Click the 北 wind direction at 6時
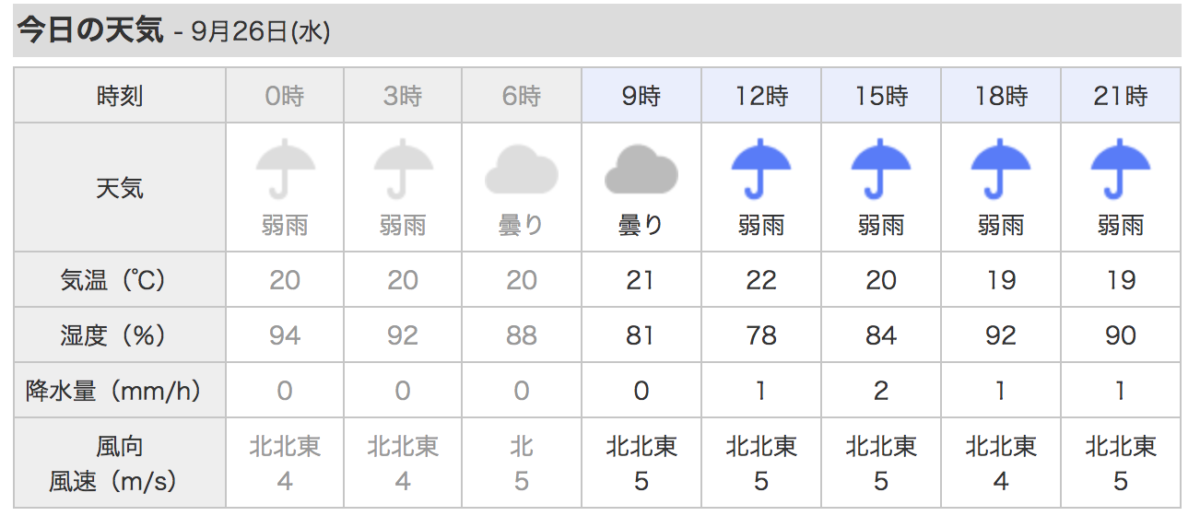This screenshot has height=516, width=1200. 522,446
